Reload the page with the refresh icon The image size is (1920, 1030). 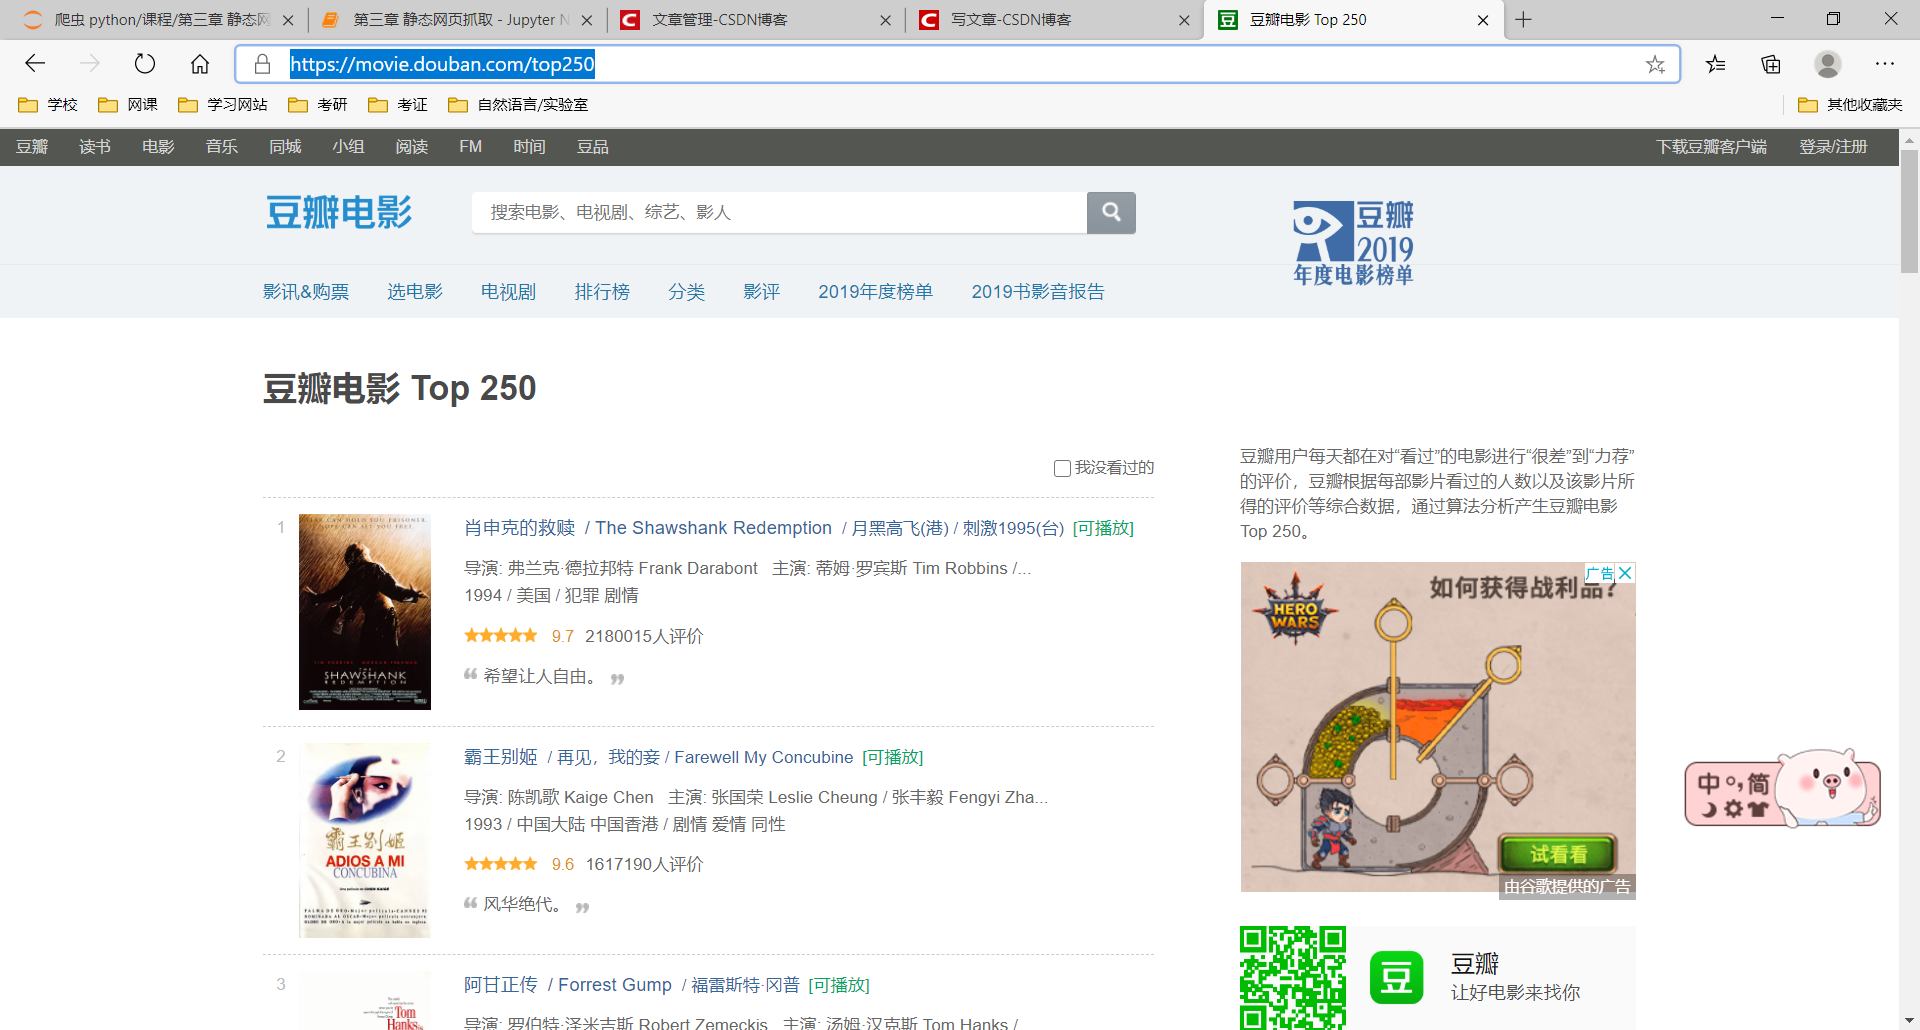tap(145, 64)
